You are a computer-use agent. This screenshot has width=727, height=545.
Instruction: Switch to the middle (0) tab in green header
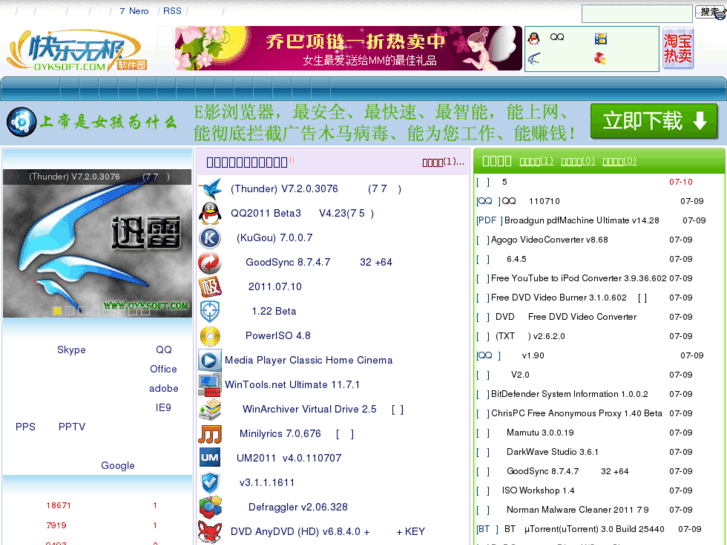(578, 161)
